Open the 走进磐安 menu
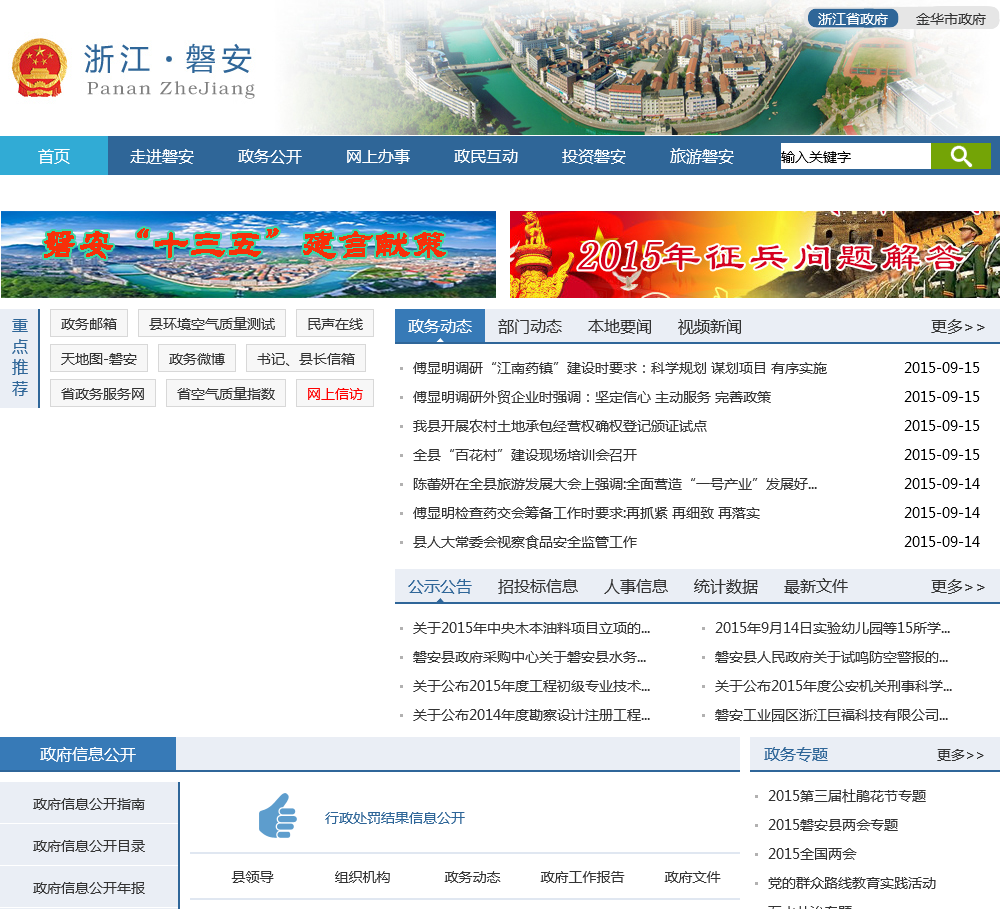This screenshot has height=909, width=1000. (162, 156)
